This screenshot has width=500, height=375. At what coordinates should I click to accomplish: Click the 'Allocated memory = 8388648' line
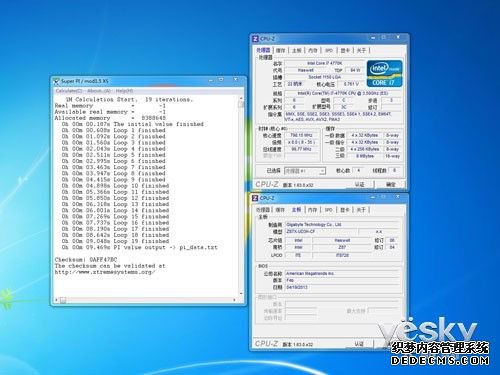coord(110,118)
